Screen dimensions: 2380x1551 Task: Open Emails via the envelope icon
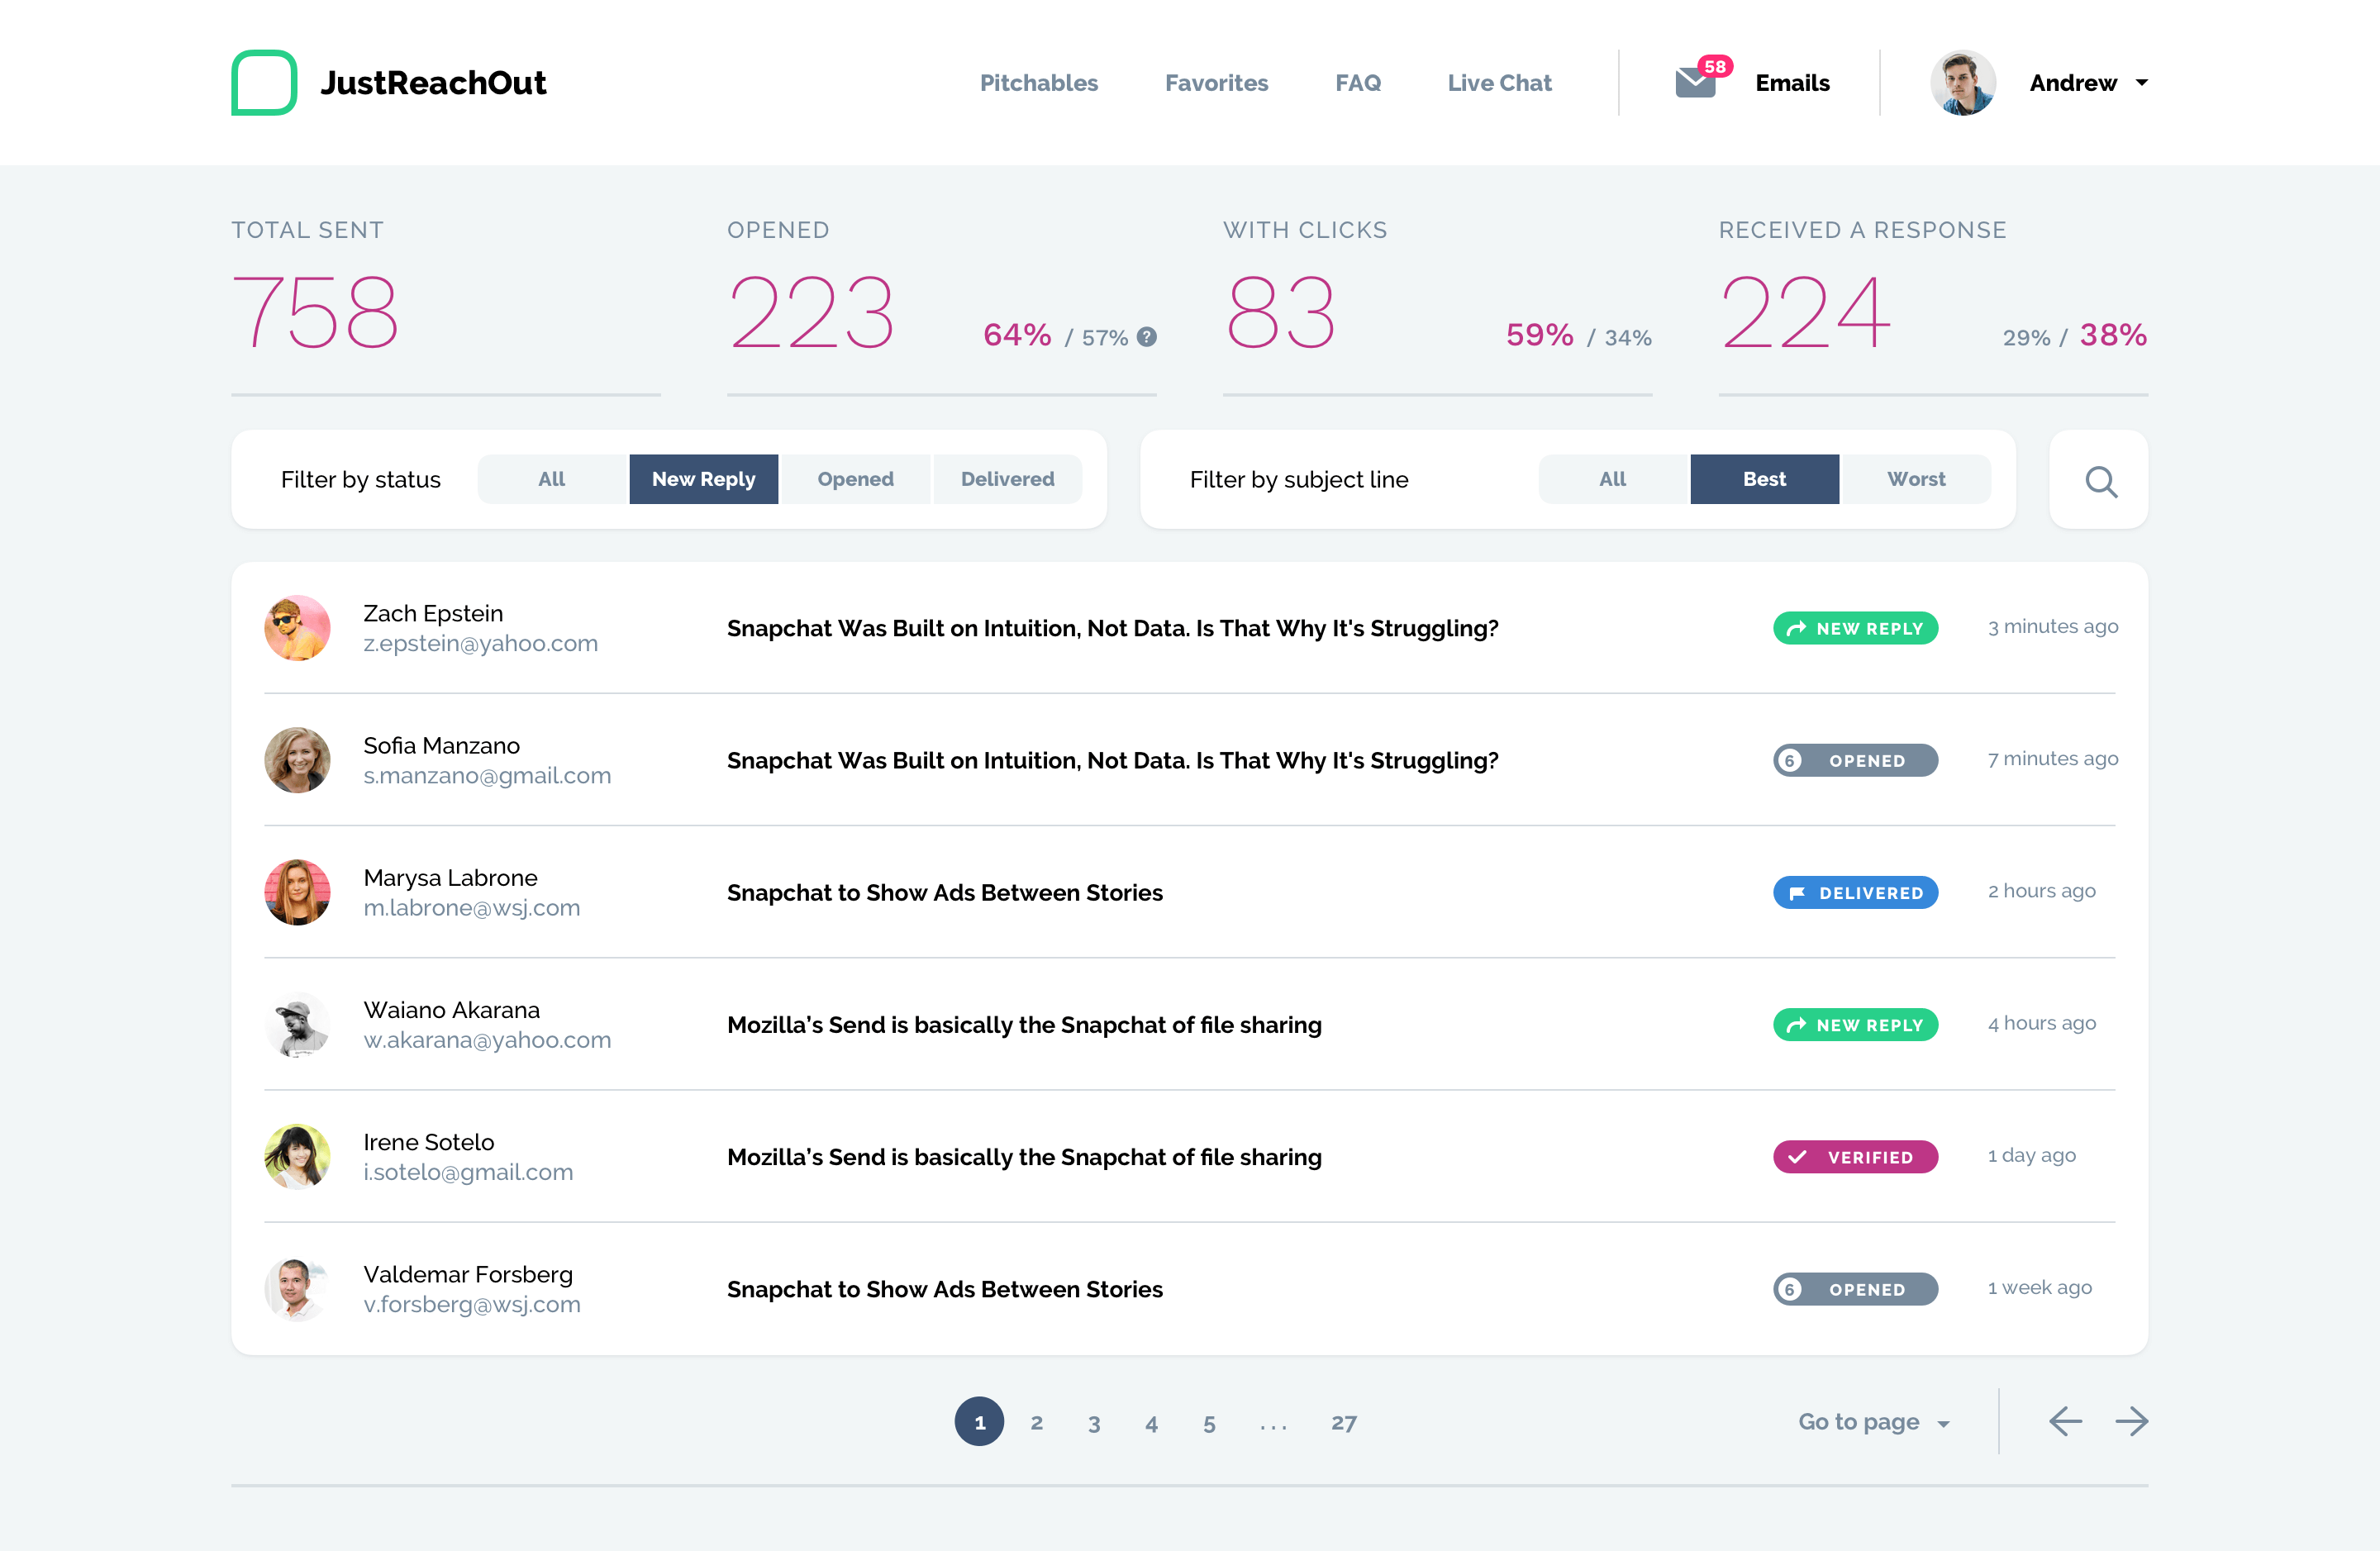click(1694, 83)
